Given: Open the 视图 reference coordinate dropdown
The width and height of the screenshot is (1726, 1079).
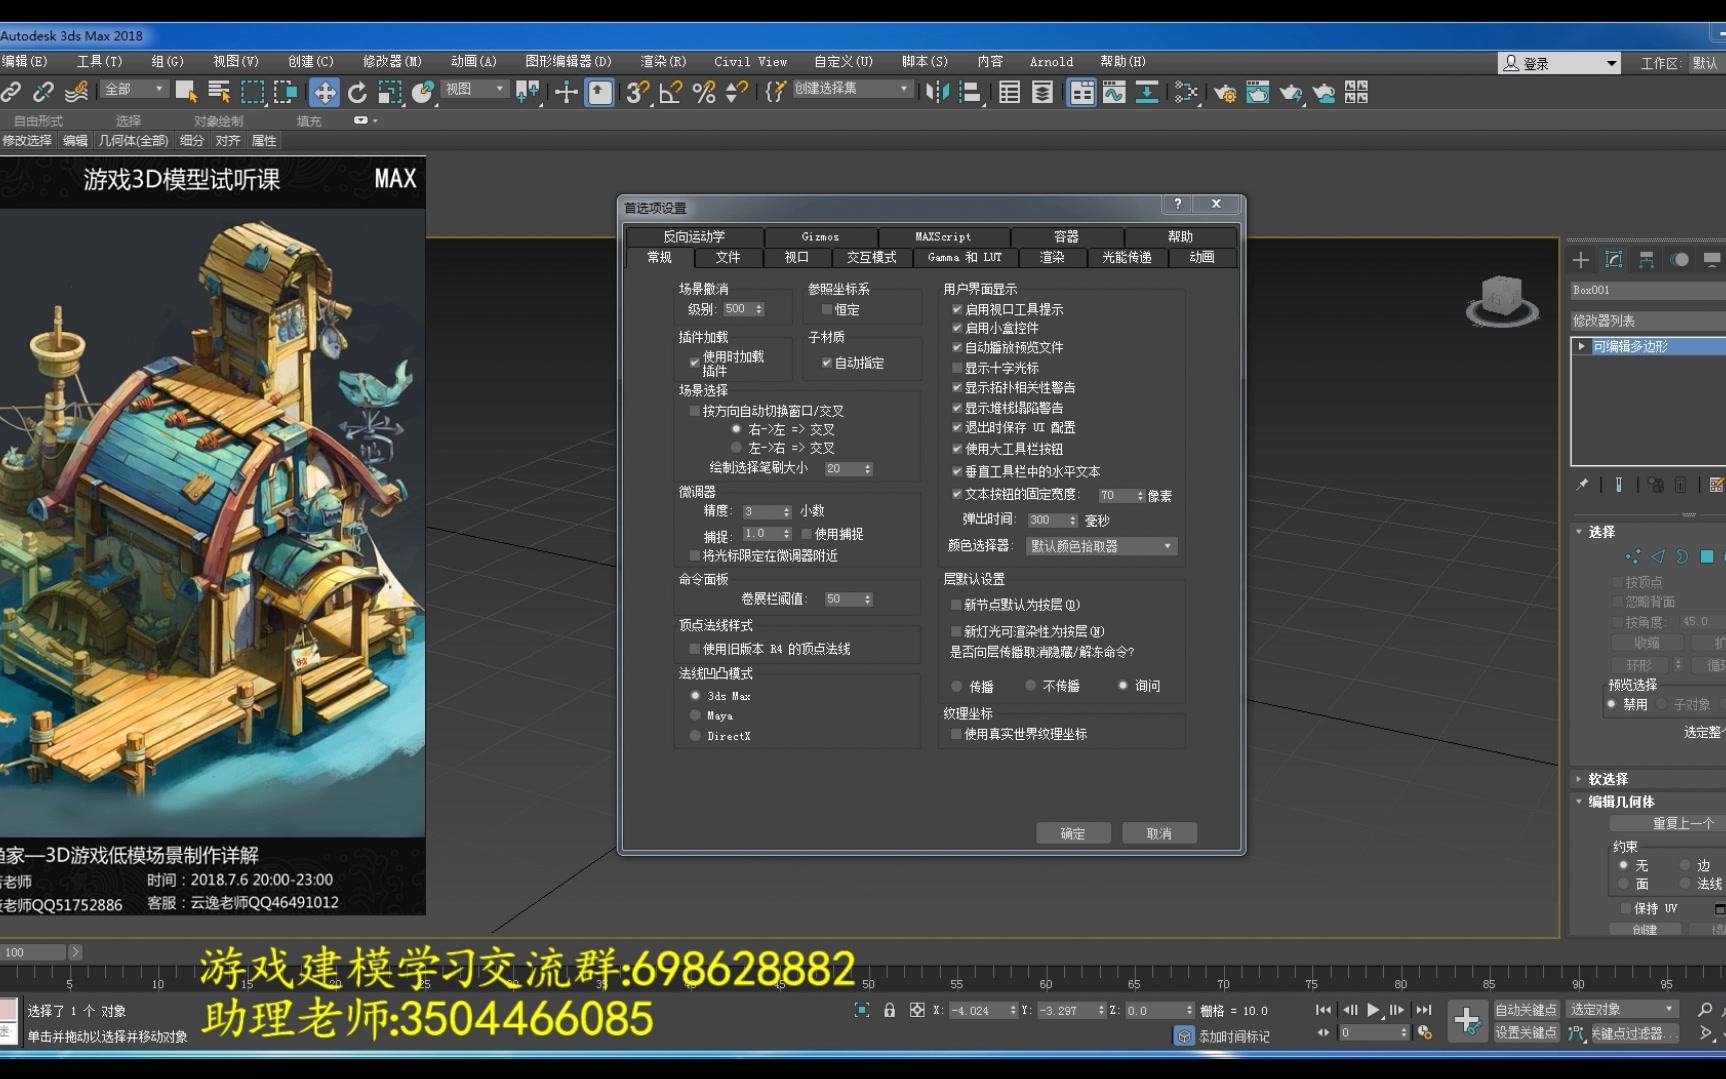Looking at the screenshot, I should click(474, 89).
